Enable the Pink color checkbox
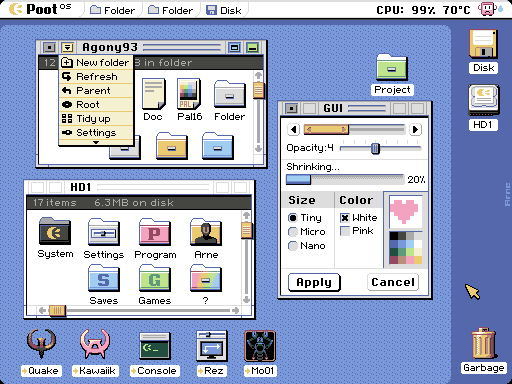 click(x=345, y=231)
